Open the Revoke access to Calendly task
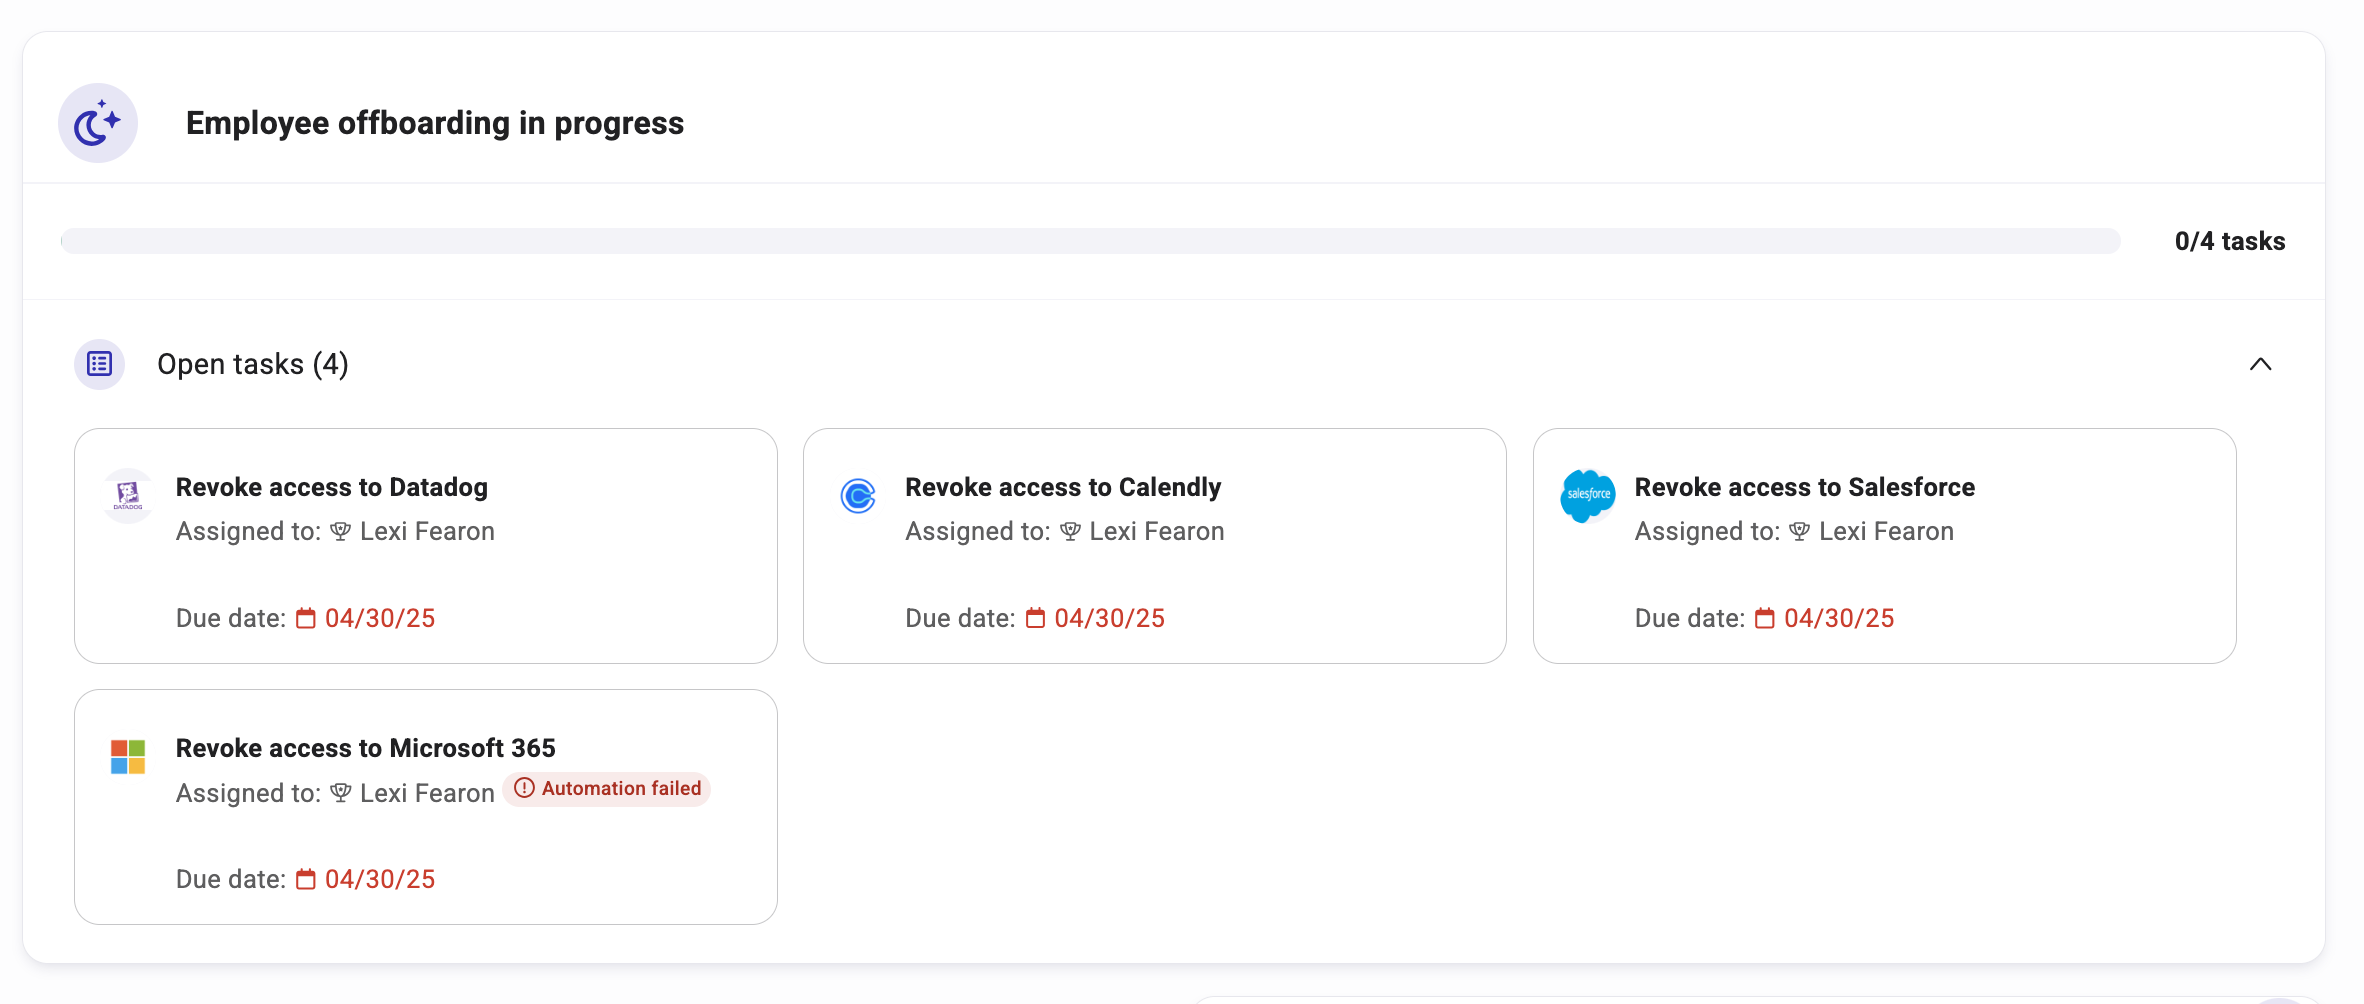Screen dimensions: 2364x1004 pyautogui.click(x=1063, y=487)
